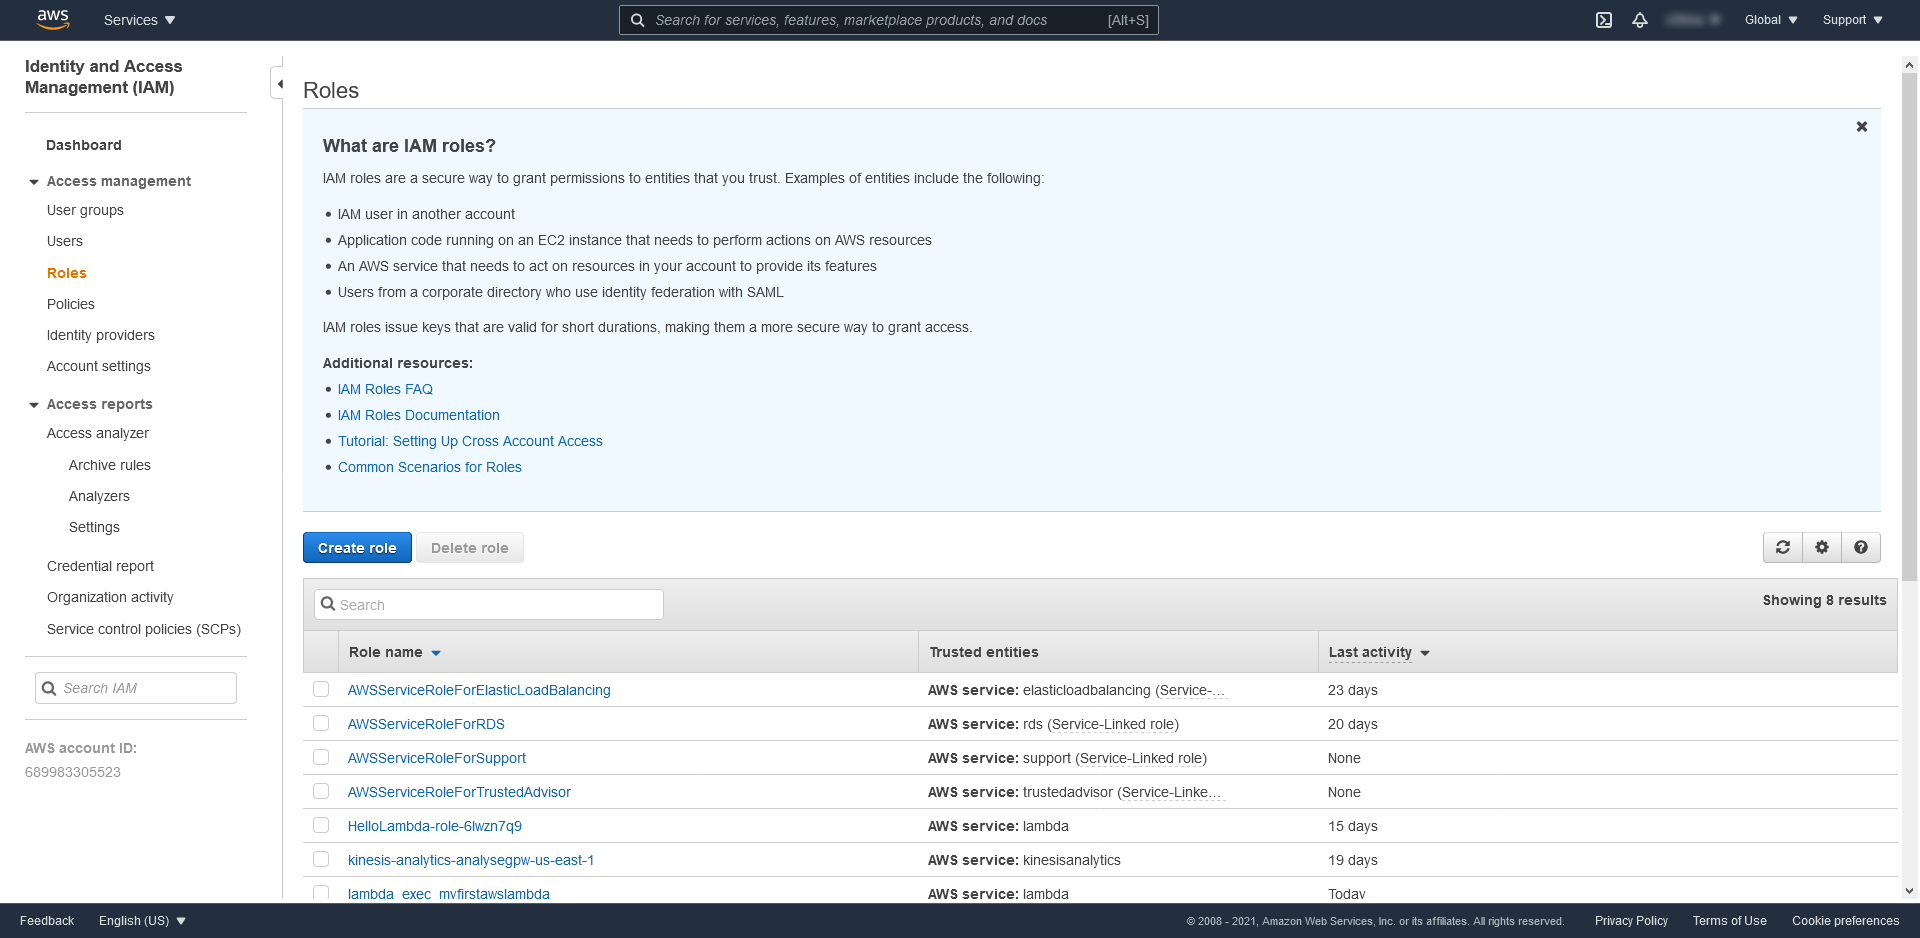Collapse the Access management section
This screenshot has height=938, width=1920.
click(x=34, y=182)
